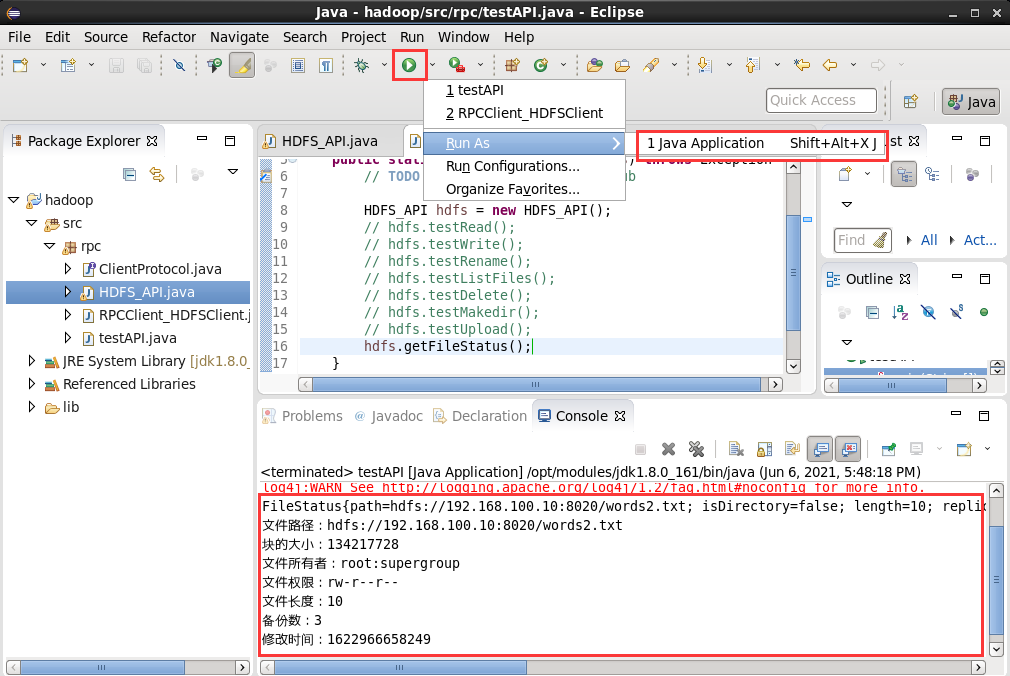Switch to the Problems tab
Viewport: 1010px width, 676px height.
[303, 416]
